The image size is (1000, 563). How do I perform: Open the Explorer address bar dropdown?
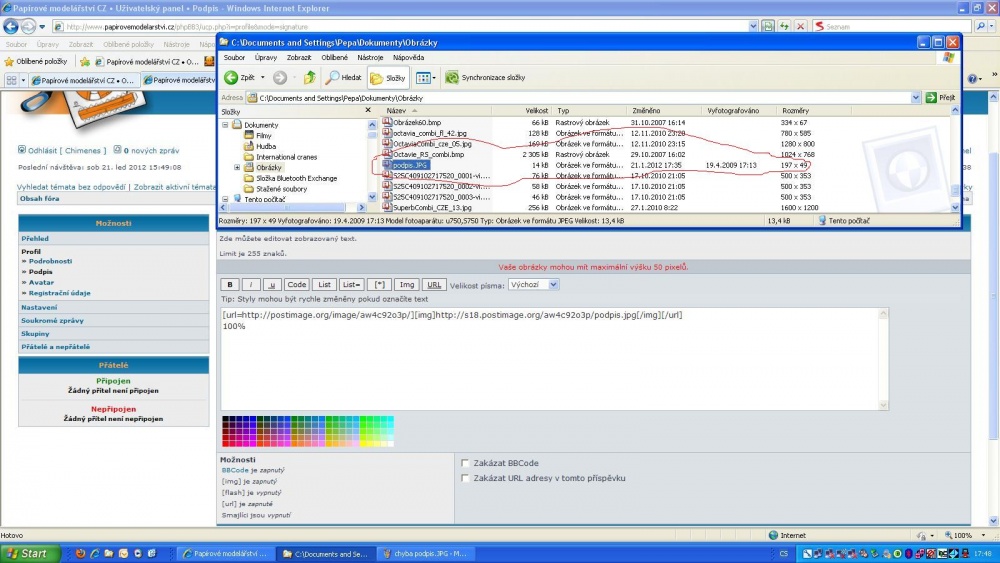tap(916, 98)
